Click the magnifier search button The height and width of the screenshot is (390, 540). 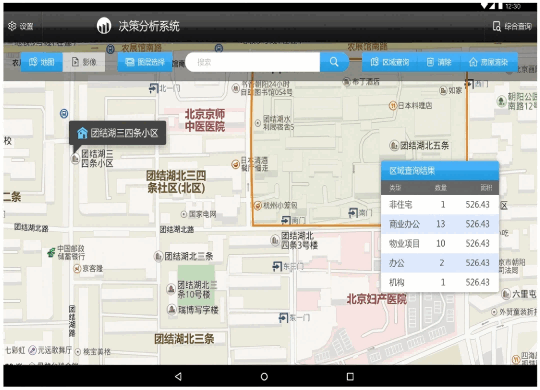pyautogui.click(x=334, y=62)
